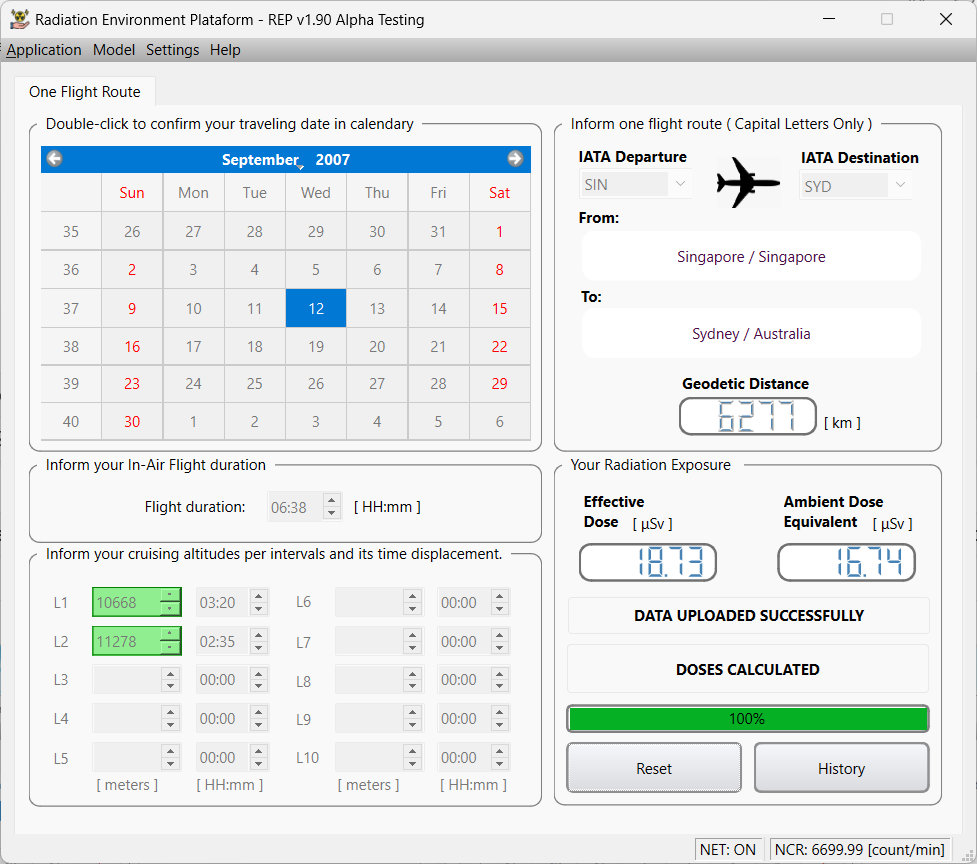Screen dimensions: 977x864
Task: Open the History button
Action: point(840,768)
